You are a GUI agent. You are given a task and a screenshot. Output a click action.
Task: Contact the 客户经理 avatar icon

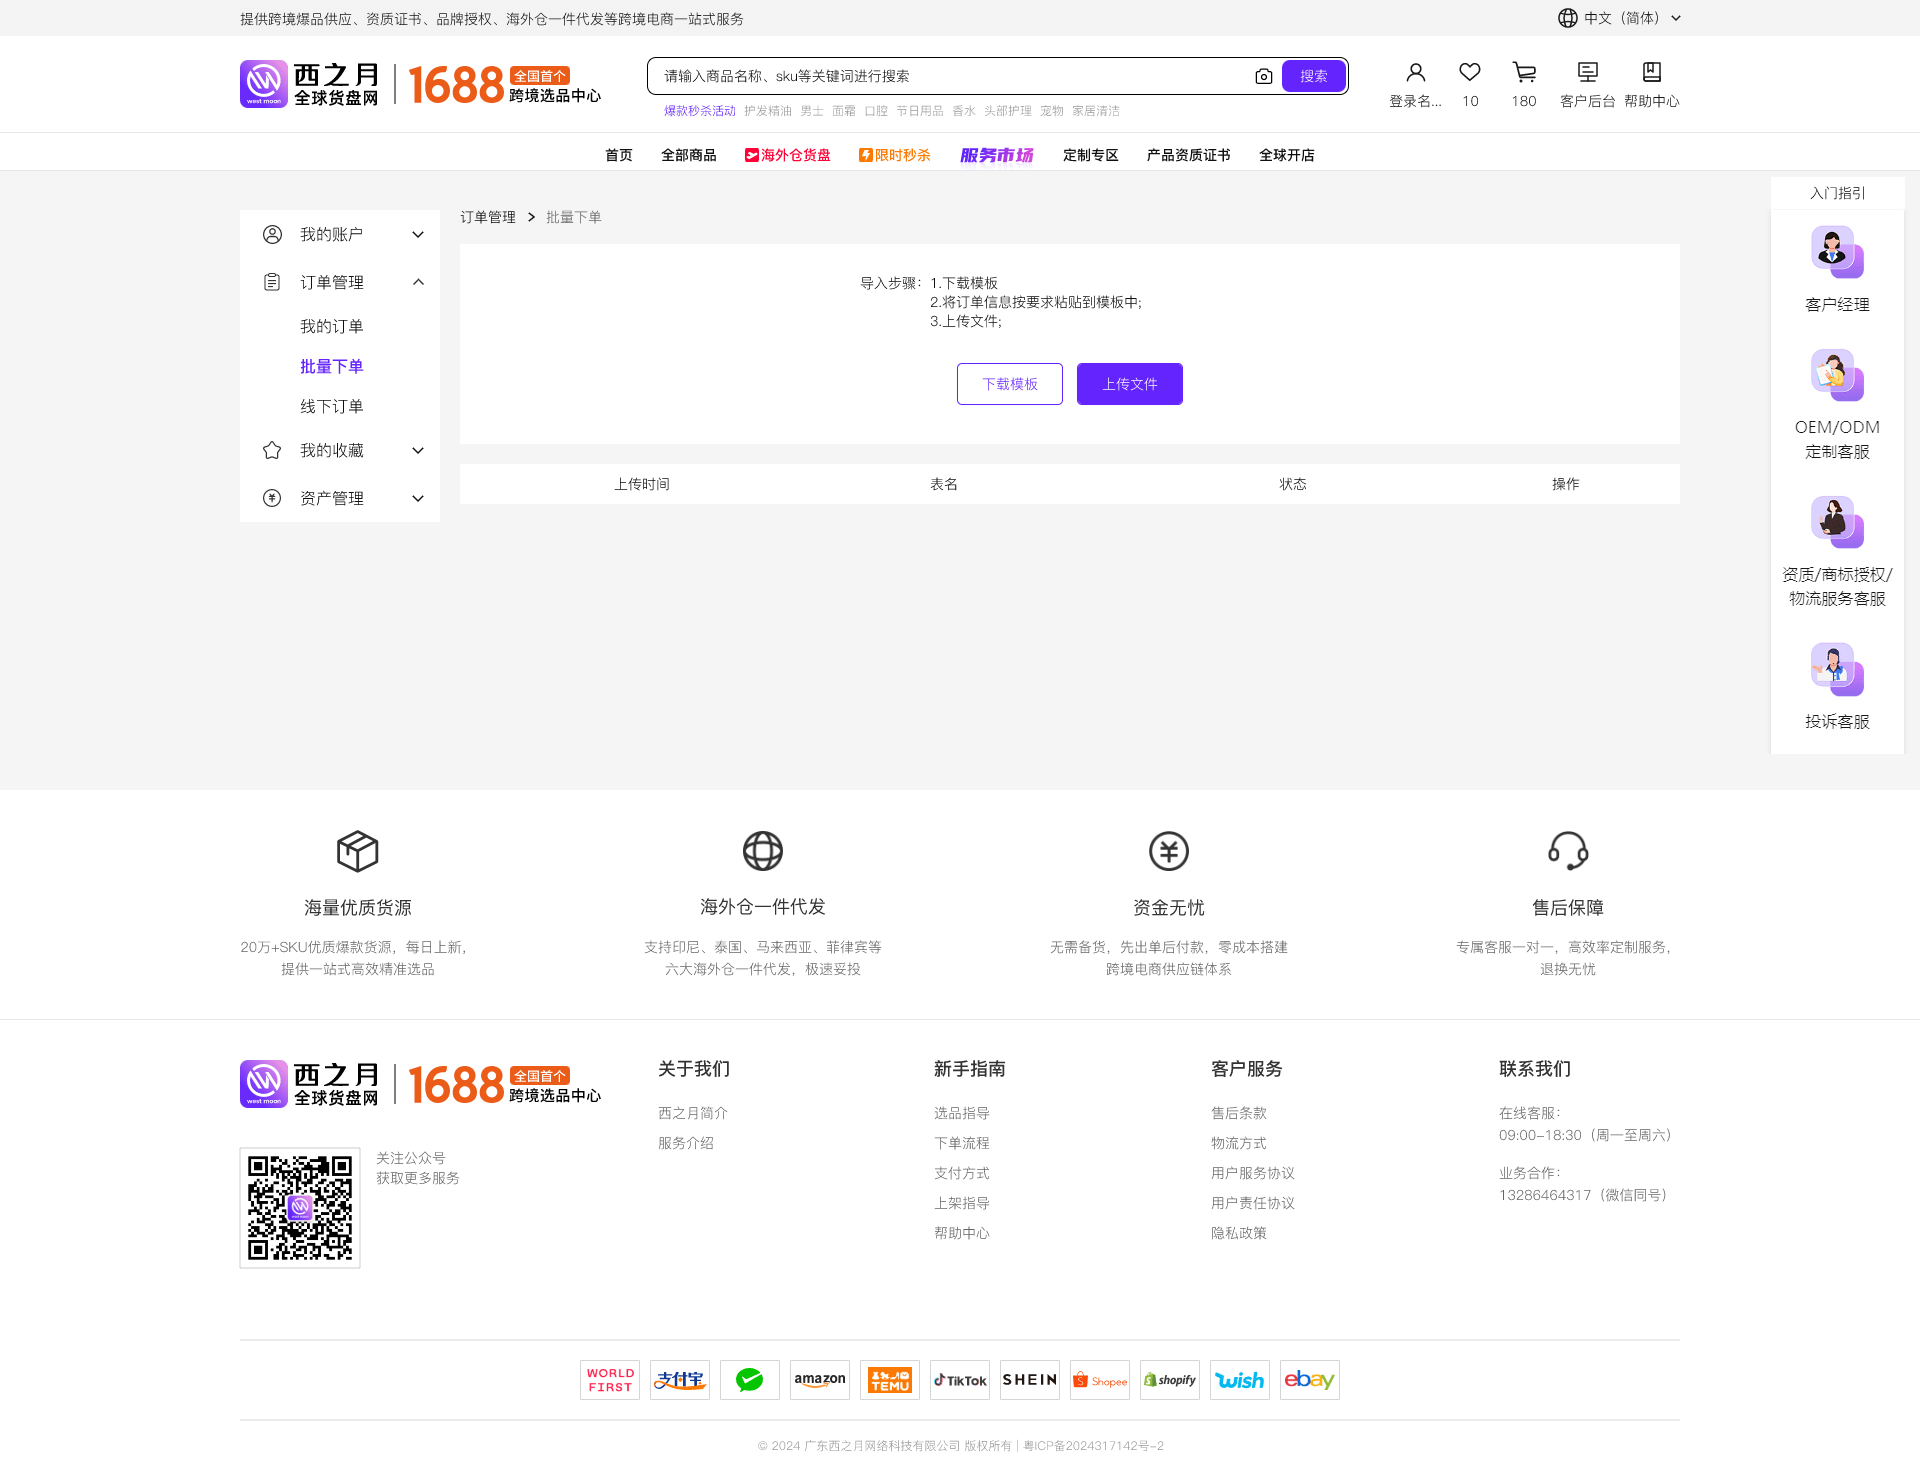1837,252
